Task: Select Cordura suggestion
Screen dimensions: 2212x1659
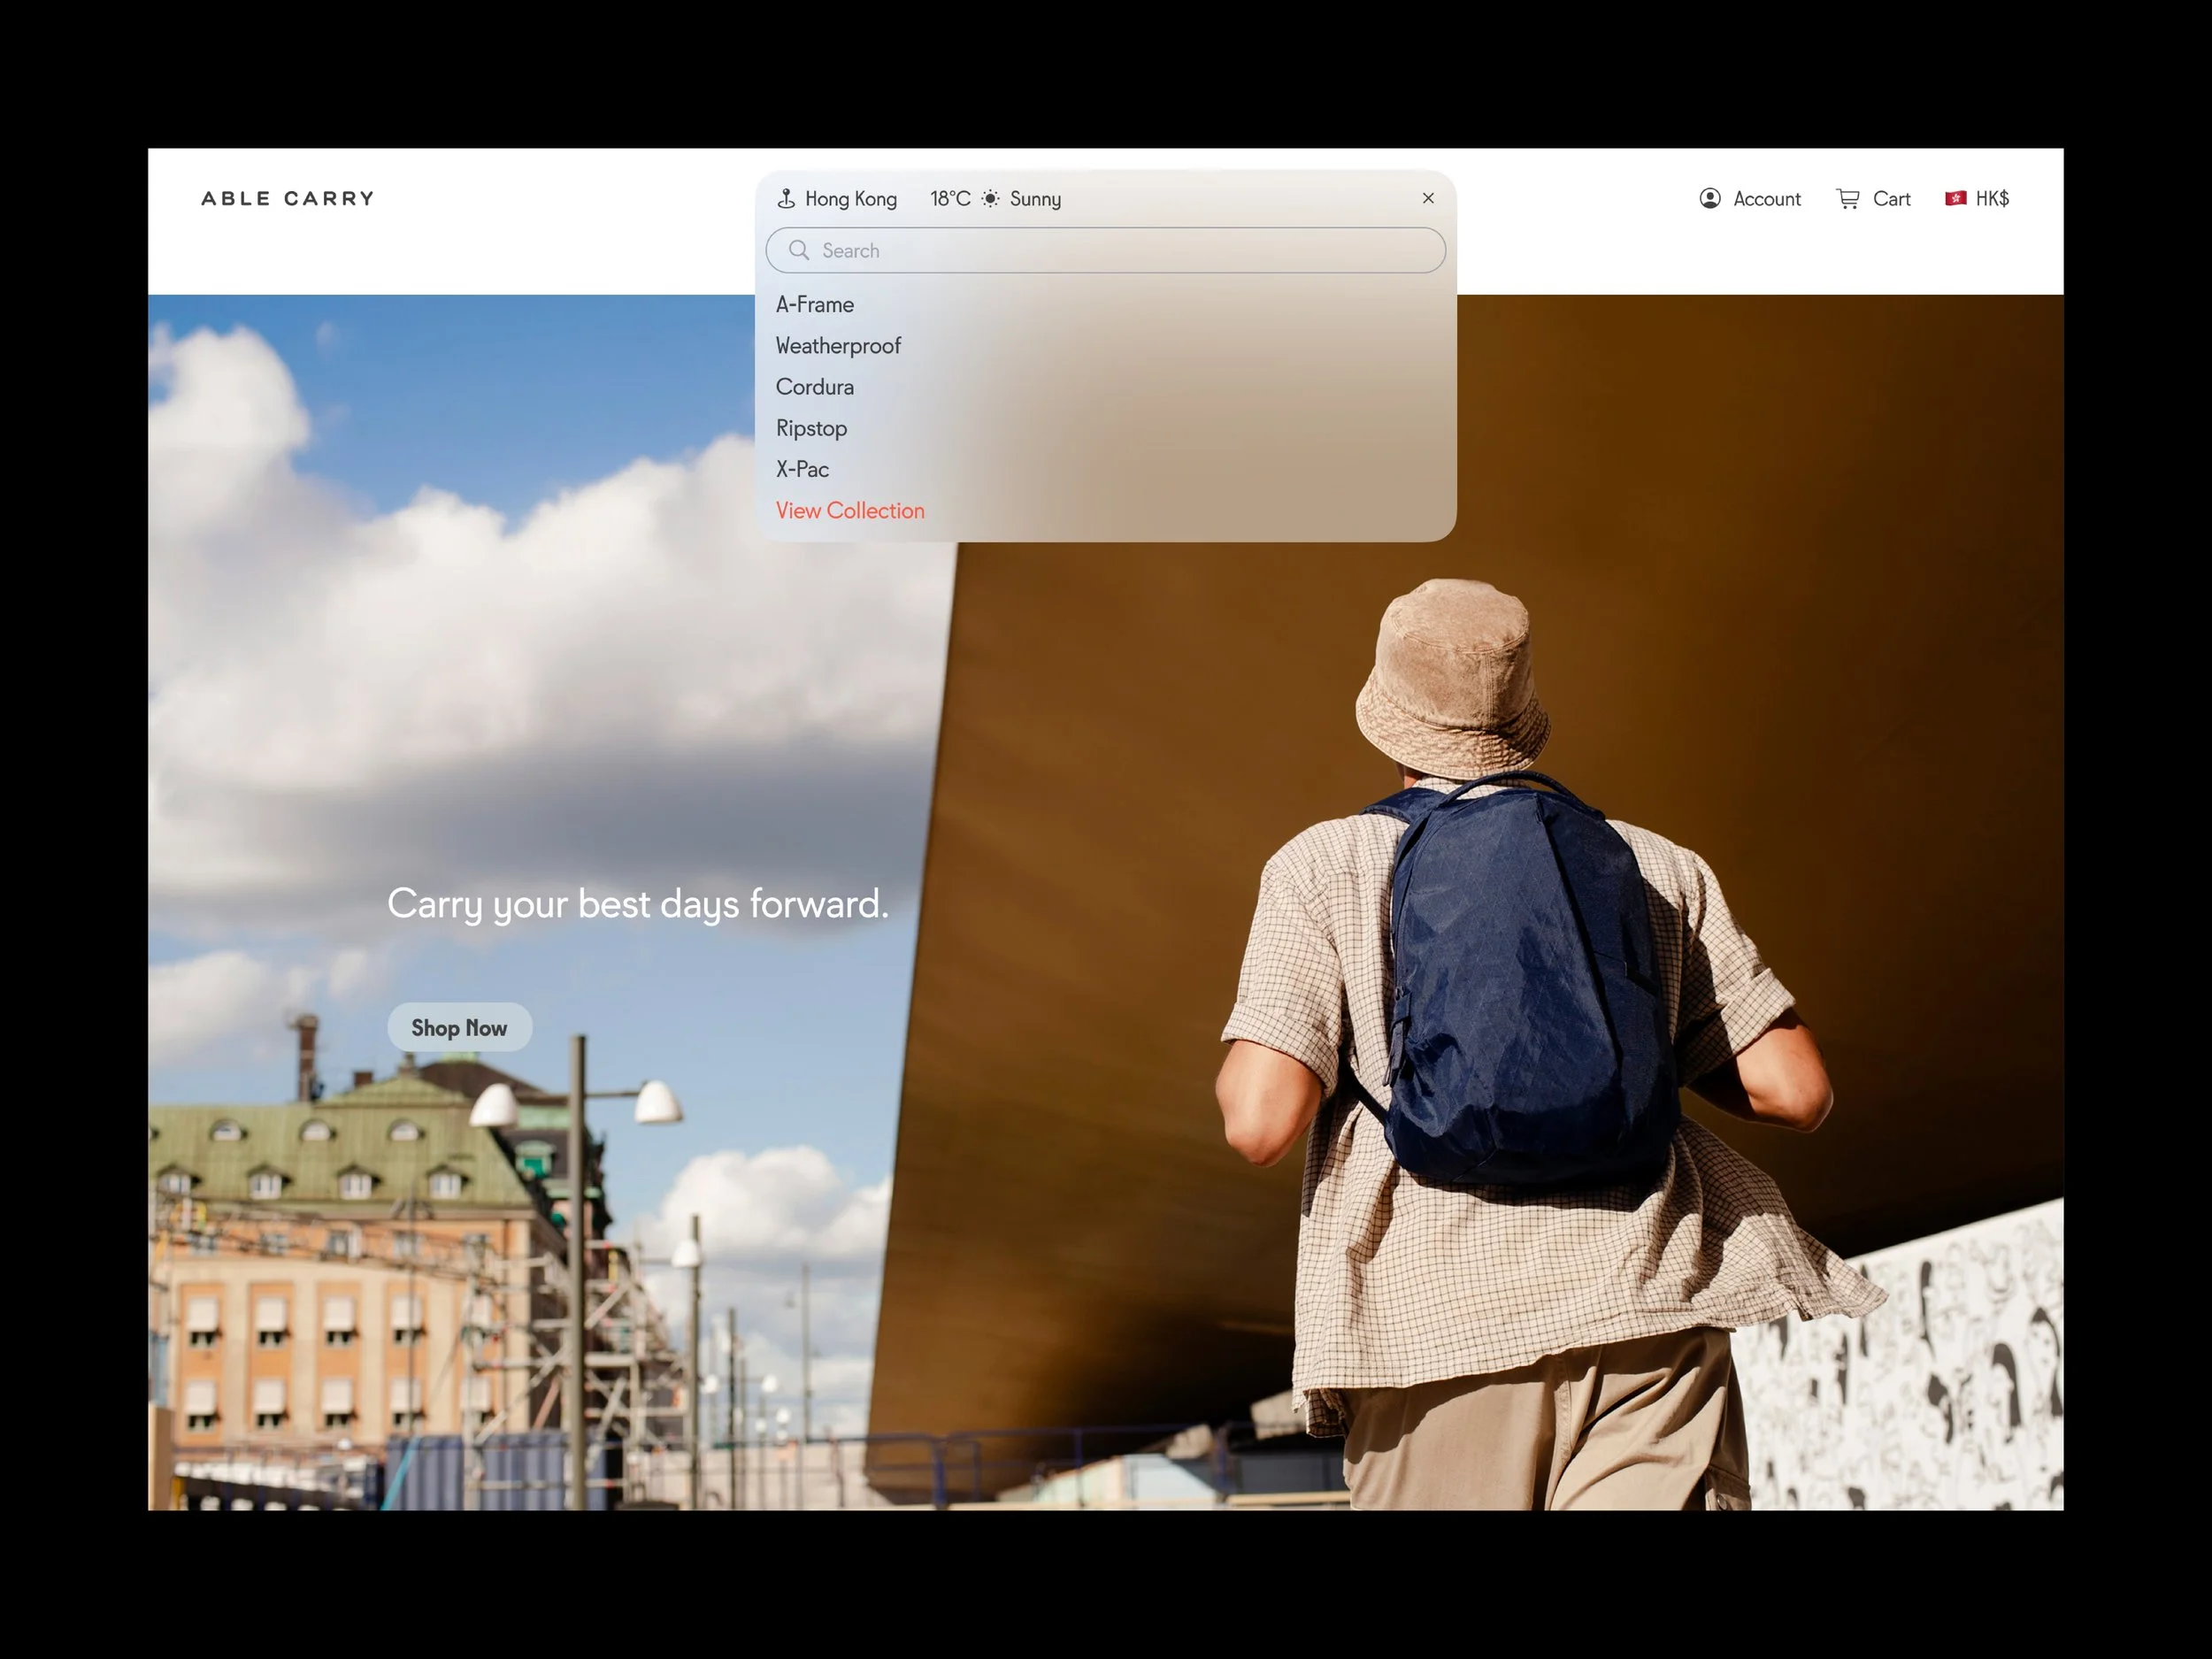Action: coord(815,387)
